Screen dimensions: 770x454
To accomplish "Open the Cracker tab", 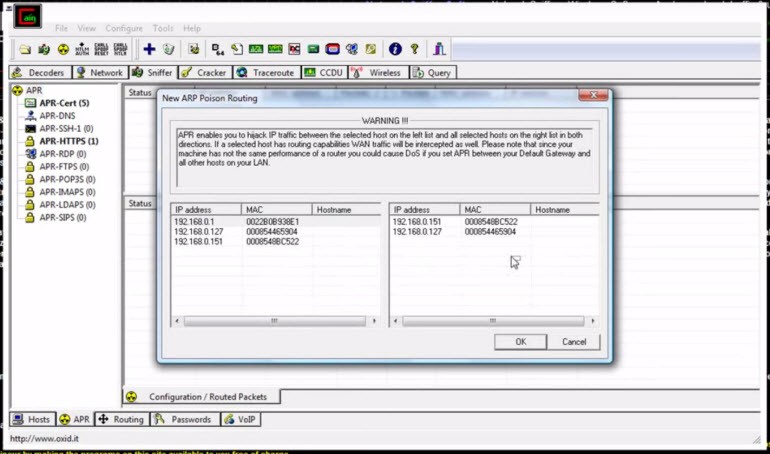I will tap(204, 73).
